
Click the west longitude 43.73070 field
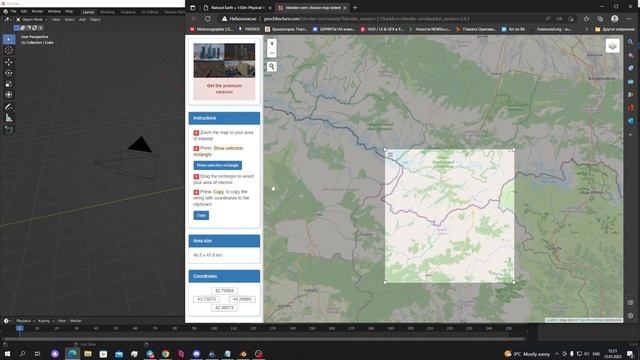click(207, 299)
